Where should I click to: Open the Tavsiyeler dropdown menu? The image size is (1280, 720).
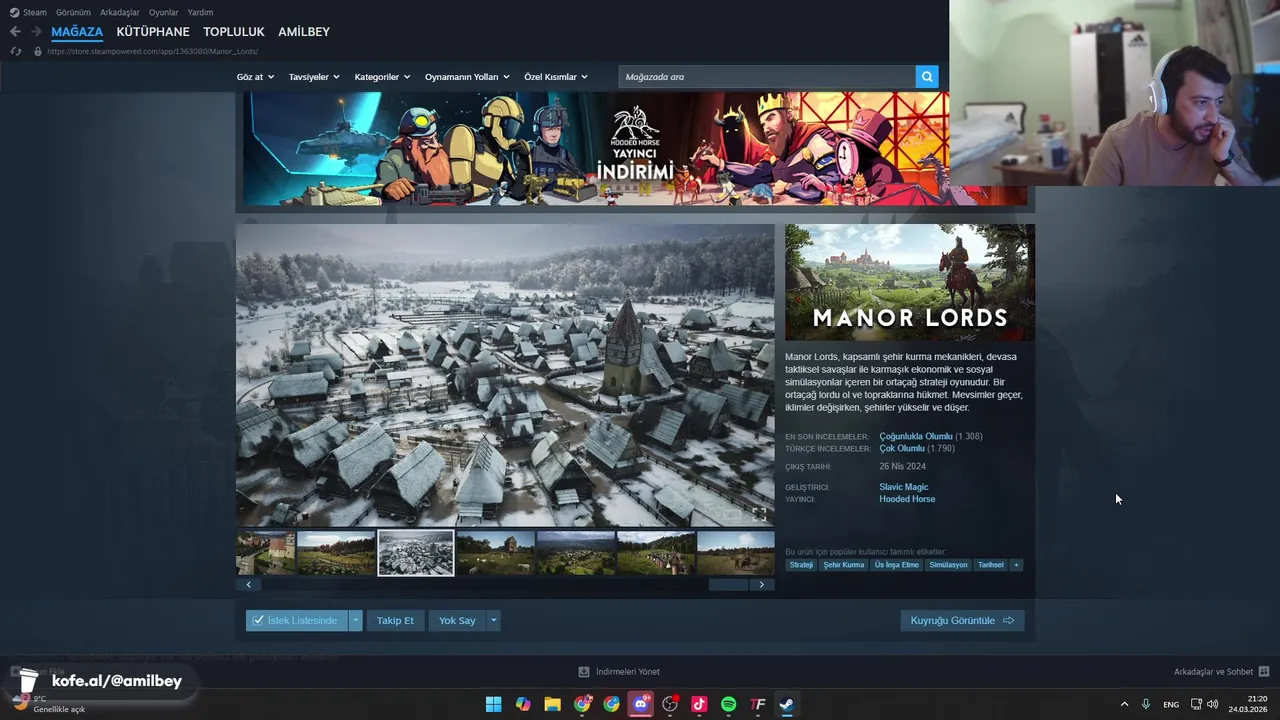pos(314,77)
